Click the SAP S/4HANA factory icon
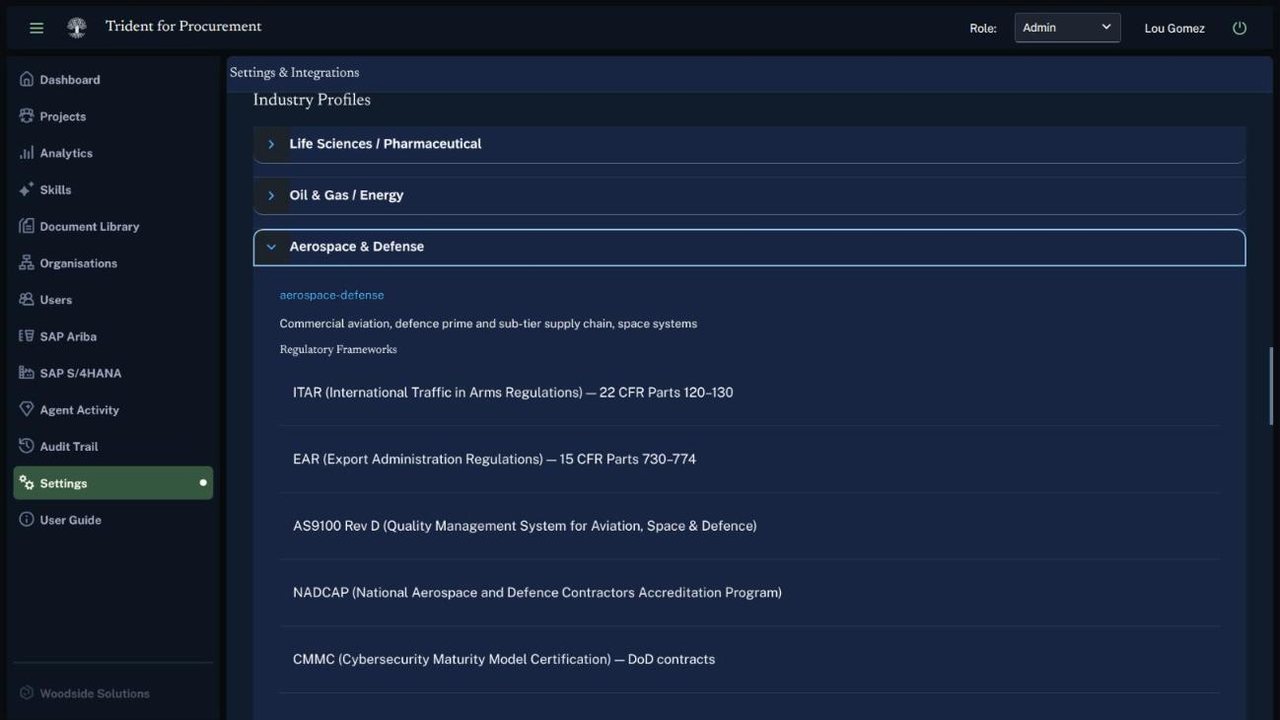The height and width of the screenshot is (720, 1280). pyautogui.click(x=27, y=373)
